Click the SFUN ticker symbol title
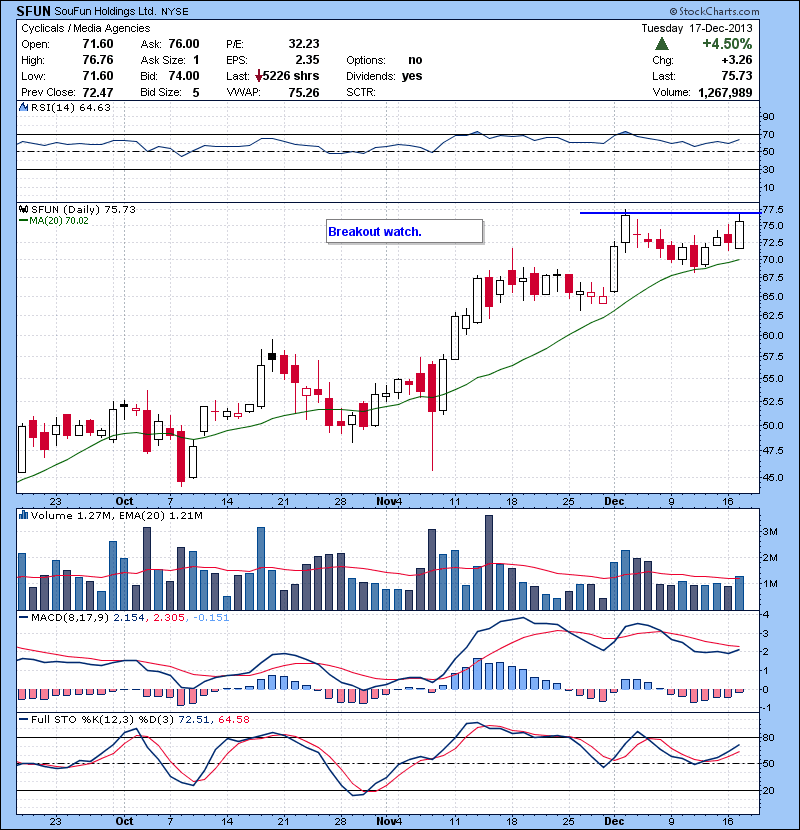Screen dimensions: 800x830 click(33, 11)
